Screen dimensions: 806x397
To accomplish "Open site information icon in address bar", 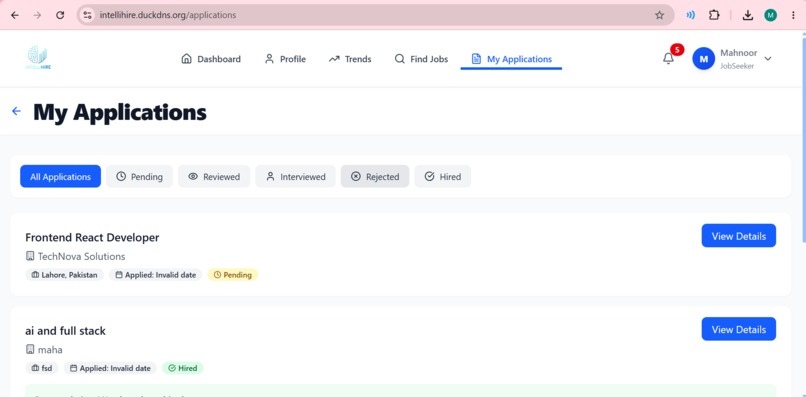I will click(87, 15).
